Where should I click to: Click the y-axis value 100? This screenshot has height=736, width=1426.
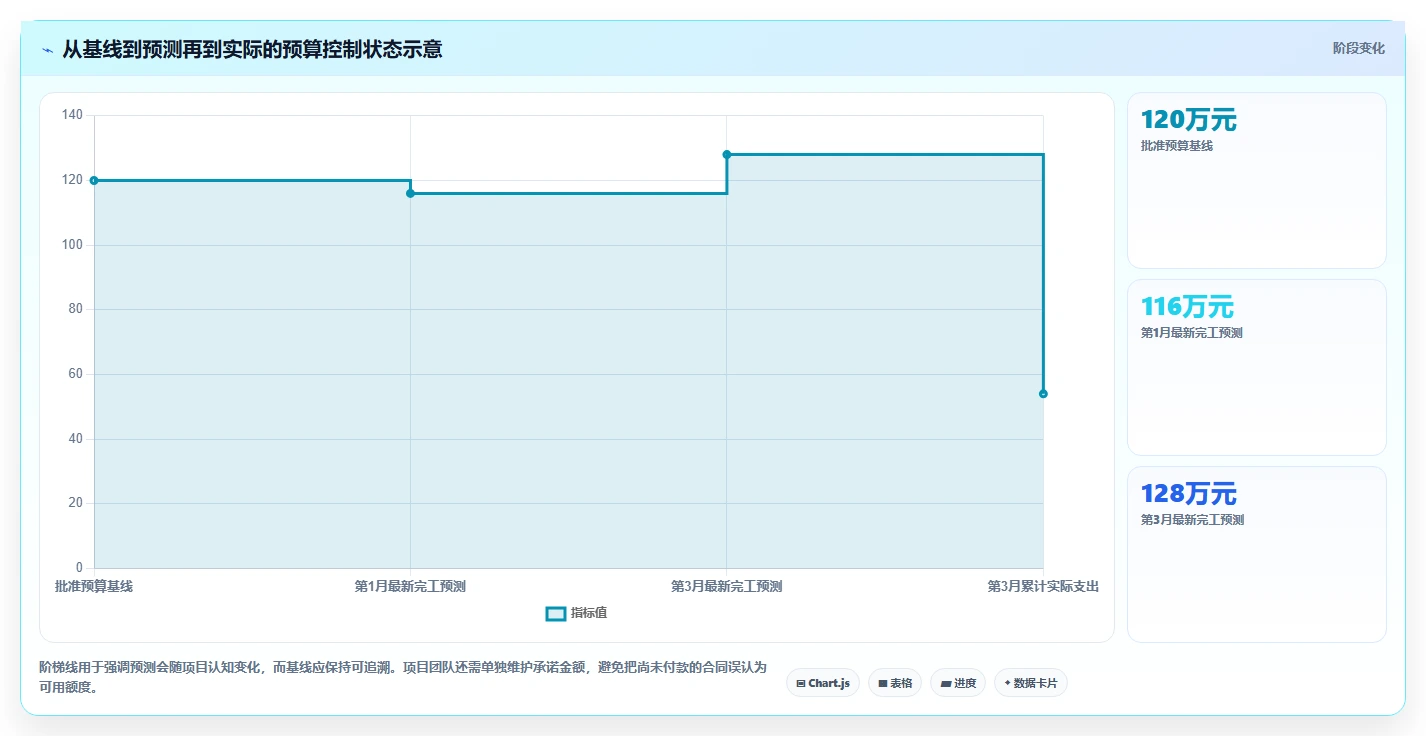(x=72, y=245)
